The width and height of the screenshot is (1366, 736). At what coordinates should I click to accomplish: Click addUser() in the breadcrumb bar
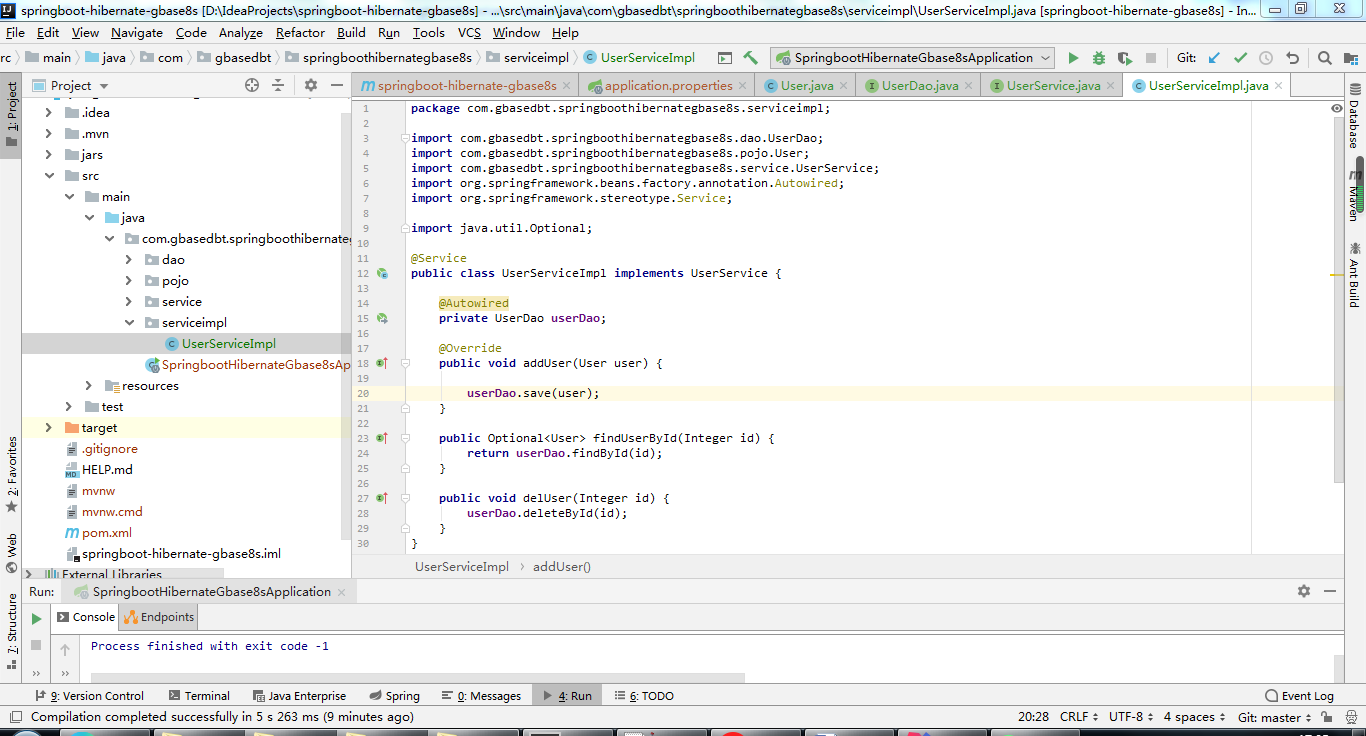tap(561, 566)
